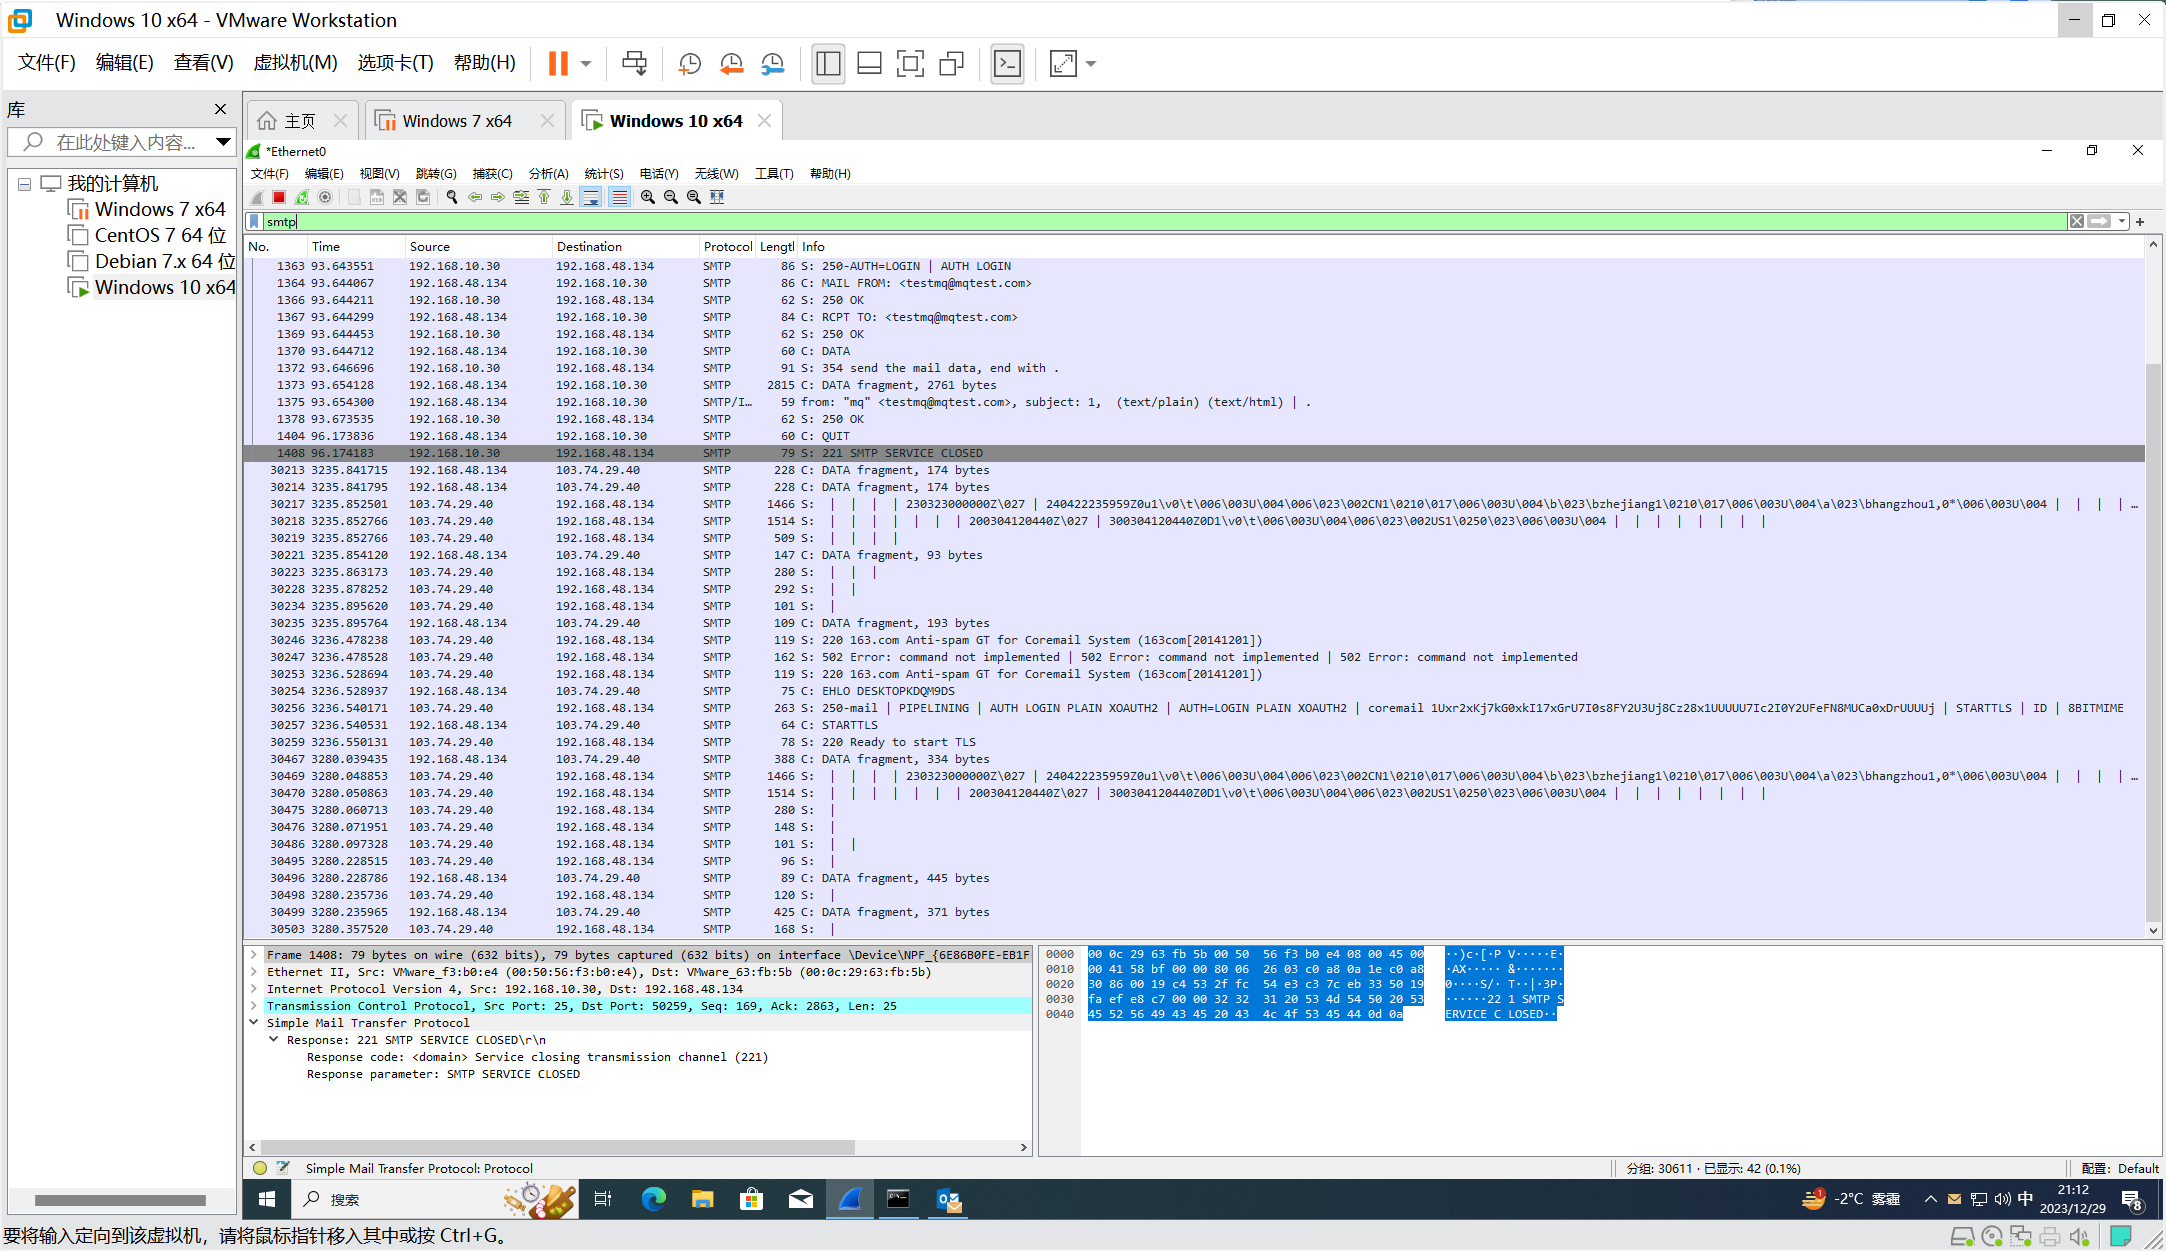Apply the display filter arrow button
The width and height of the screenshot is (2166, 1251).
2099,221
